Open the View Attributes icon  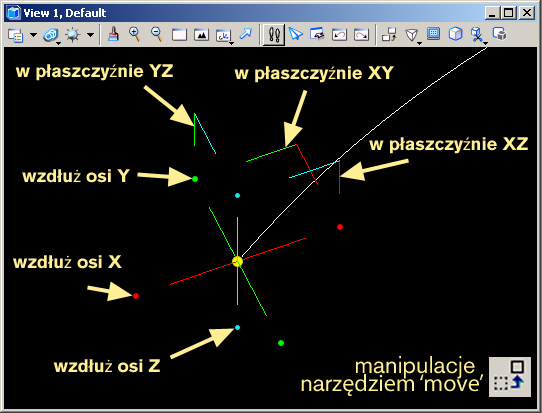tap(16, 35)
